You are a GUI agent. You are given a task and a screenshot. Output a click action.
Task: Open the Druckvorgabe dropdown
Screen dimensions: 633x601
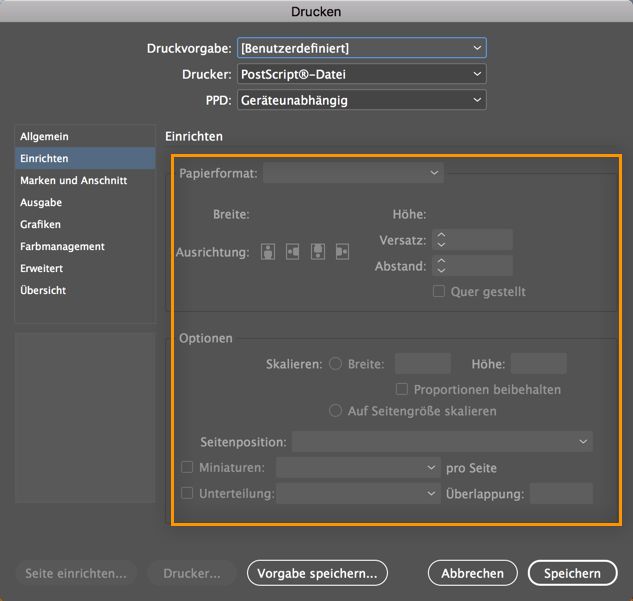pos(361,48)
